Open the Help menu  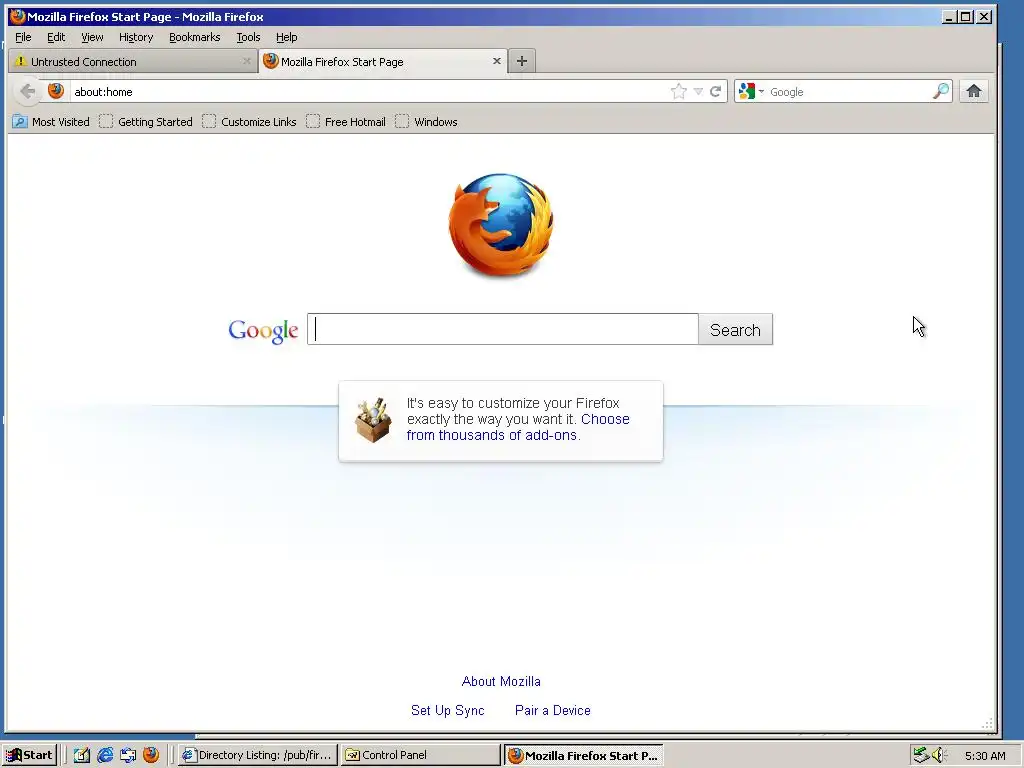coord(286,37)
